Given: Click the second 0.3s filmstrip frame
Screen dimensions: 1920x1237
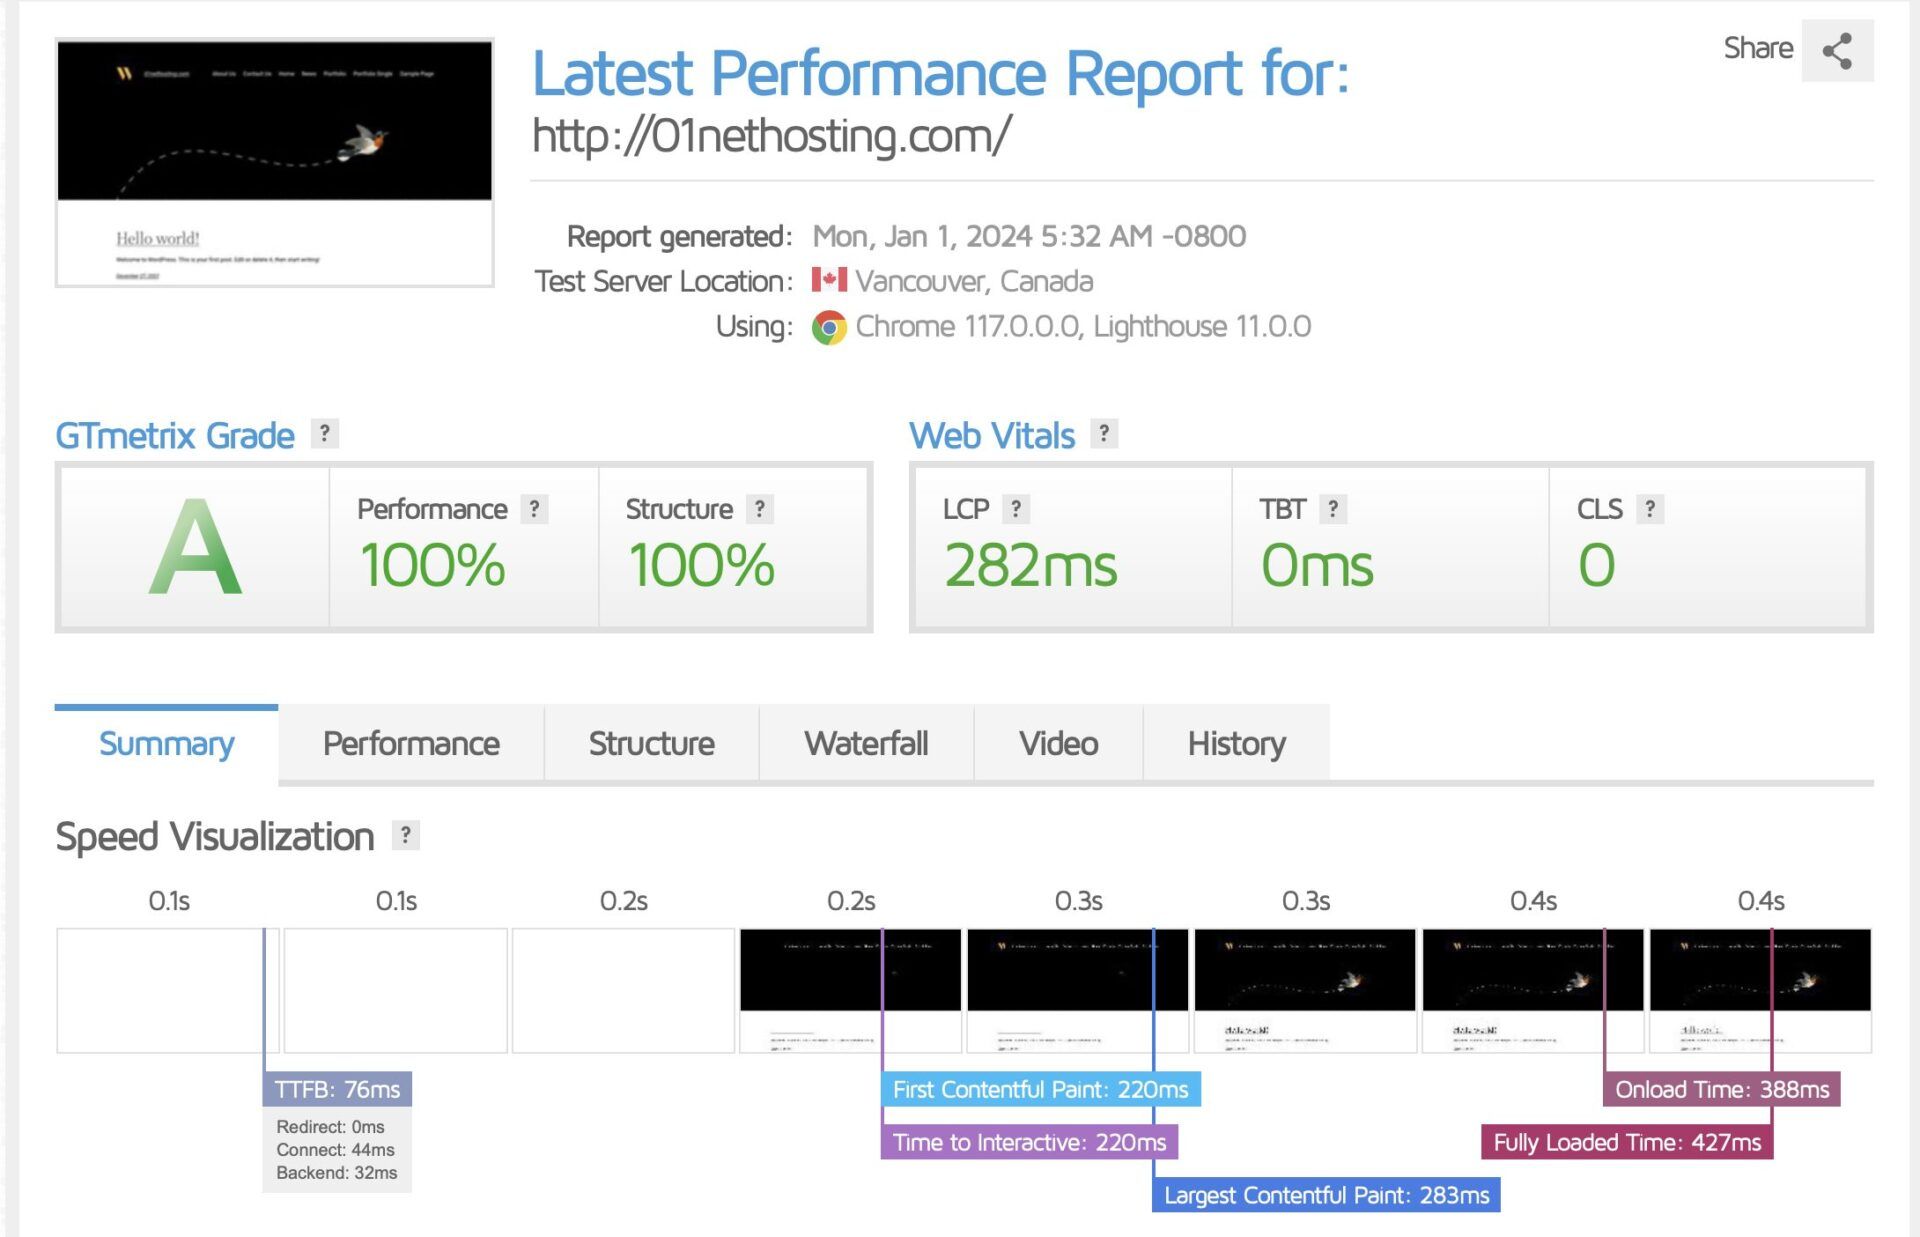Looking at the screenshot, I should pos(1305,990).
